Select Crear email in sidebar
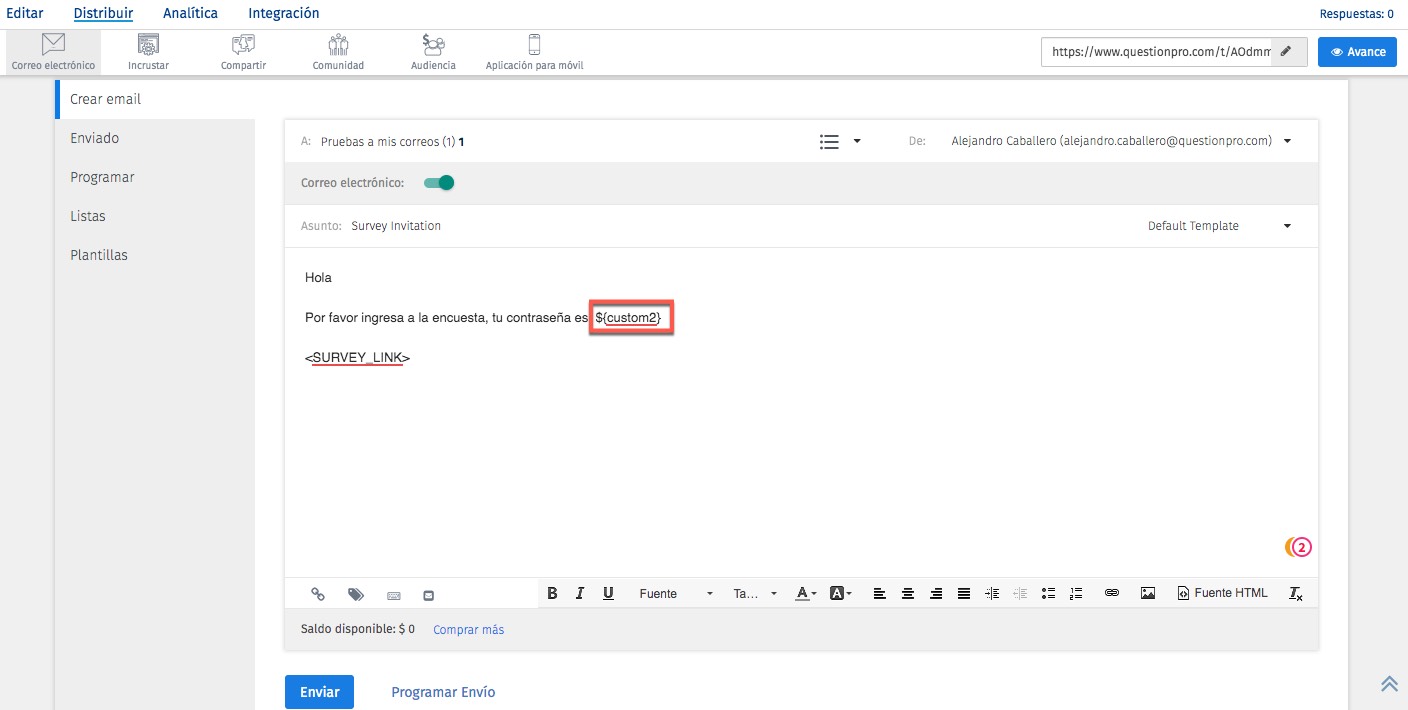1408x710 pixels. click(x=155, y=99)
